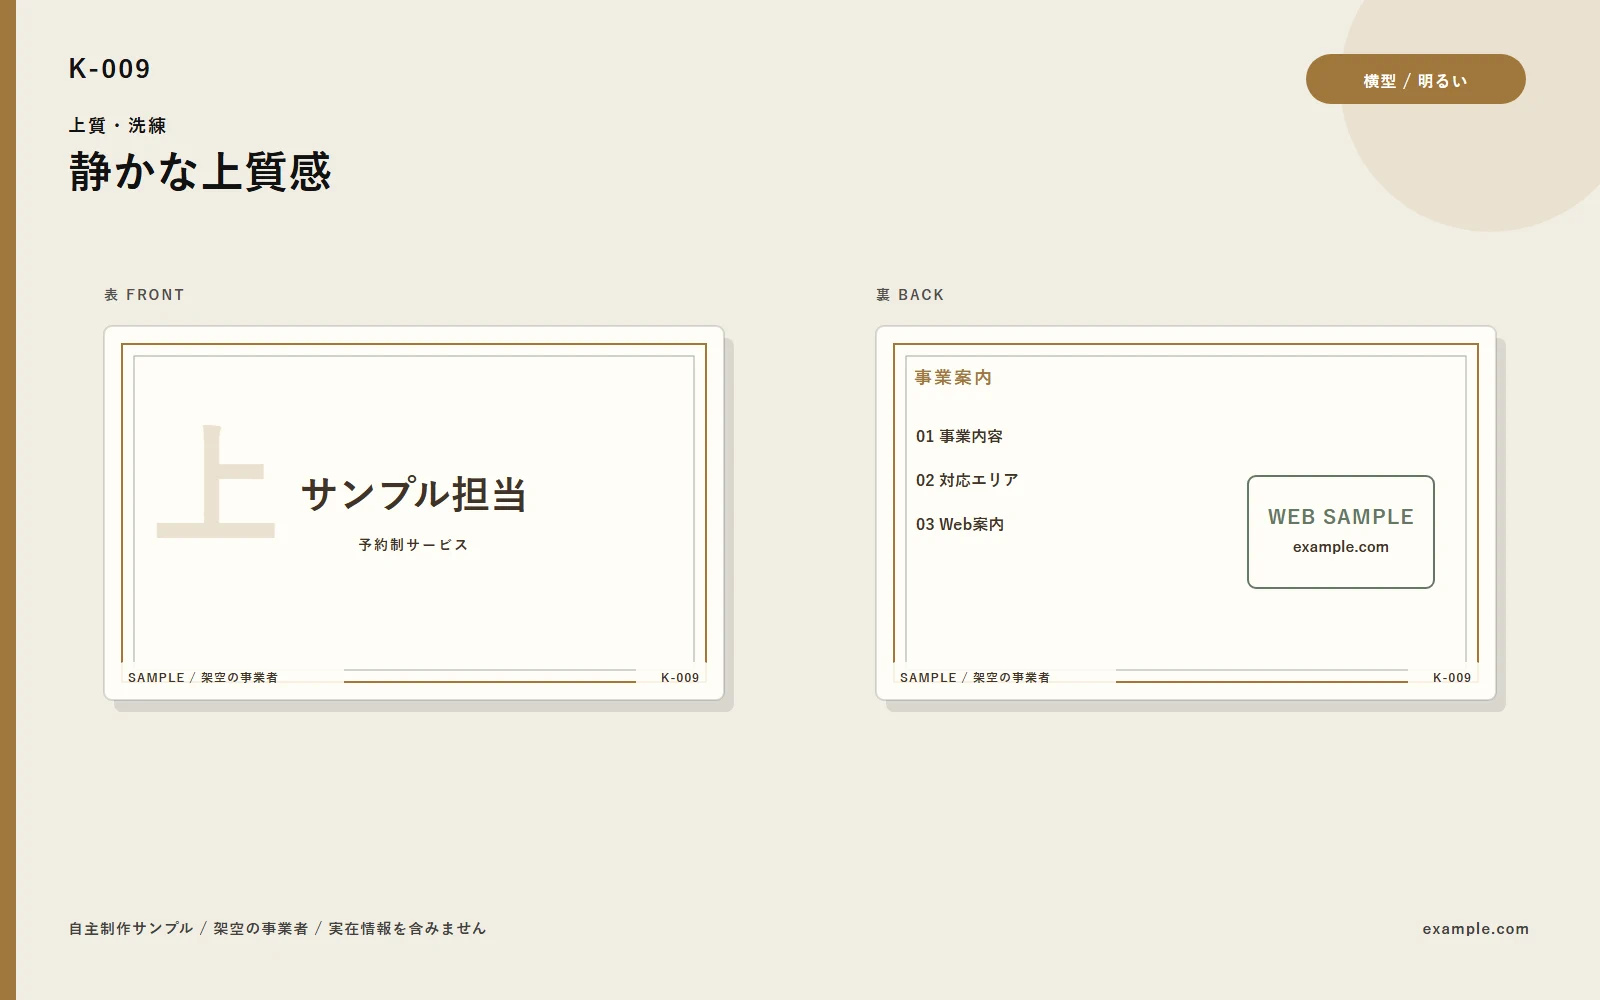Screen dimensions: 1600x1000
Task: Click the 上質・洗練 subtitle text
Action: (118, 126)
